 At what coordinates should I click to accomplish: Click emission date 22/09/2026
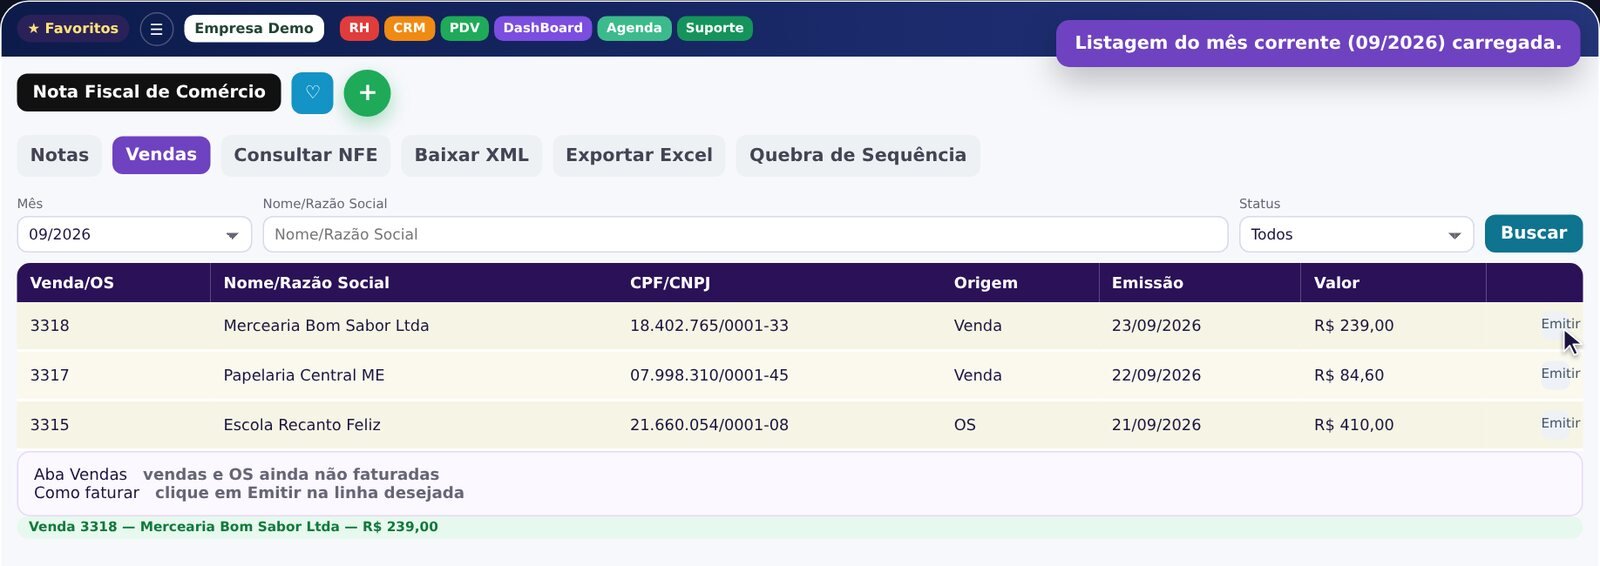coord(1156,376)
